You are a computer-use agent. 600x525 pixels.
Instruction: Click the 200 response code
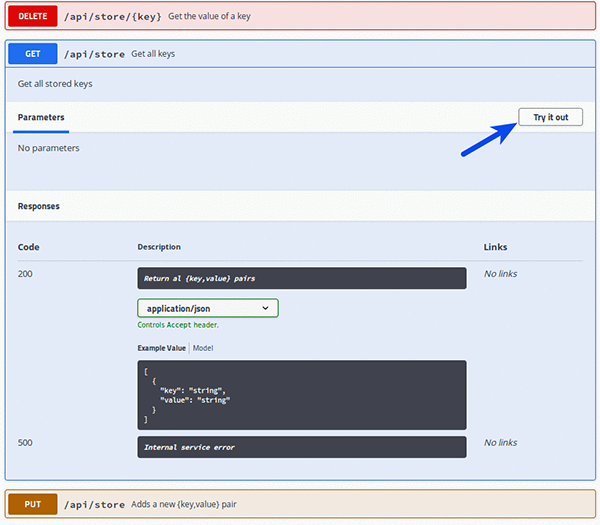[25, 274]
